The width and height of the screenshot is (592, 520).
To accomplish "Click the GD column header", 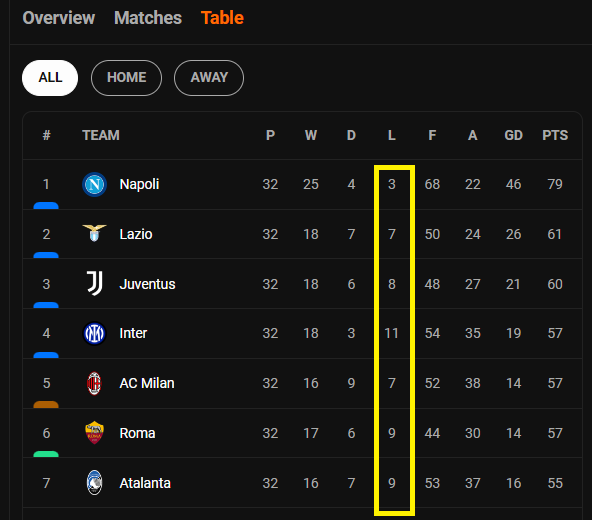I will click(513, 135).
